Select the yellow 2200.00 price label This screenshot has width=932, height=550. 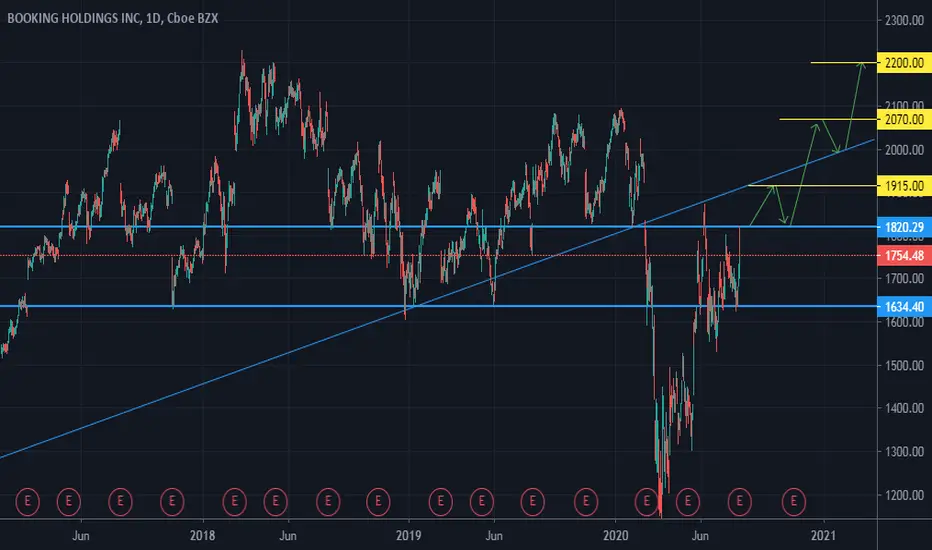(x=904, y=63)
